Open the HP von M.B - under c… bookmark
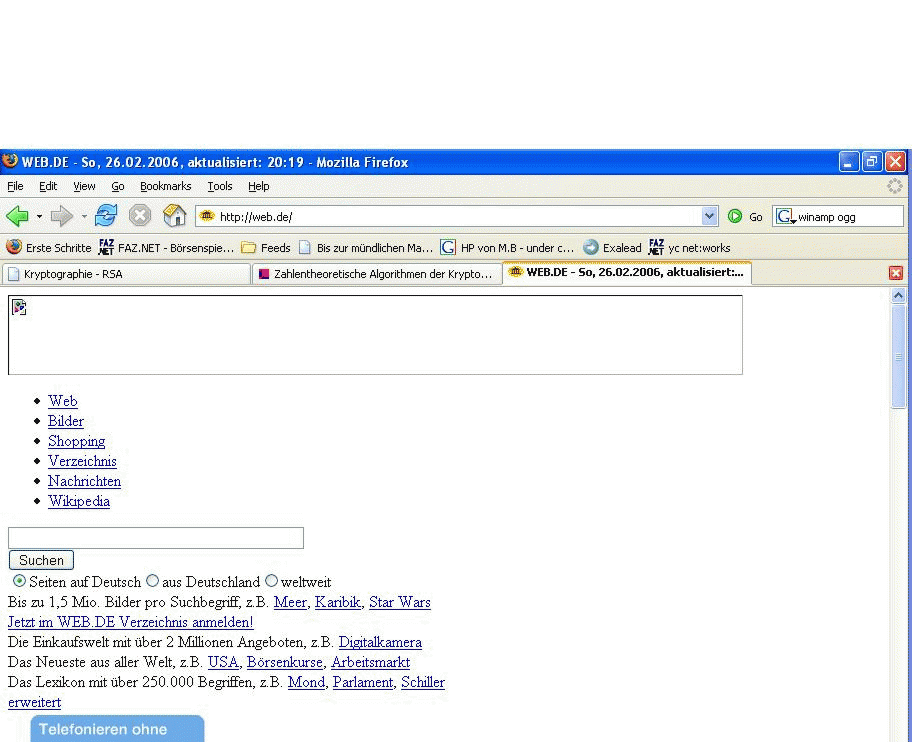The image size is (912, 742). [507, 248]
